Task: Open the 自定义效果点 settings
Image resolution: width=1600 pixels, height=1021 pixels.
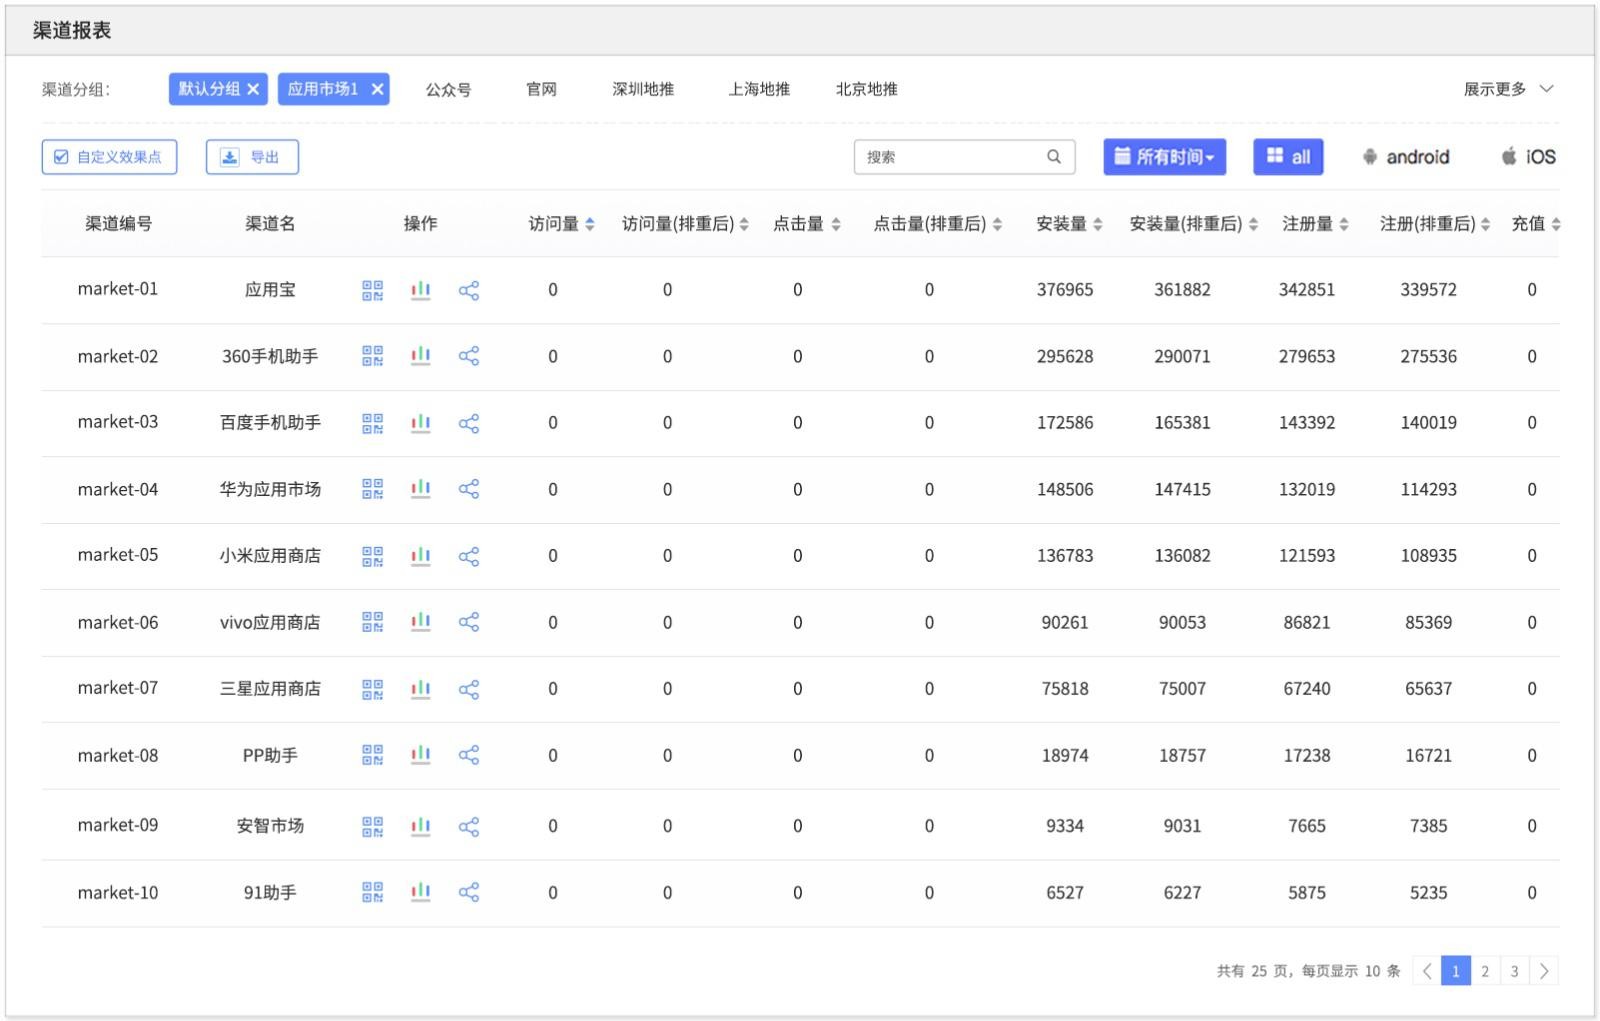Action: point(109,157)
